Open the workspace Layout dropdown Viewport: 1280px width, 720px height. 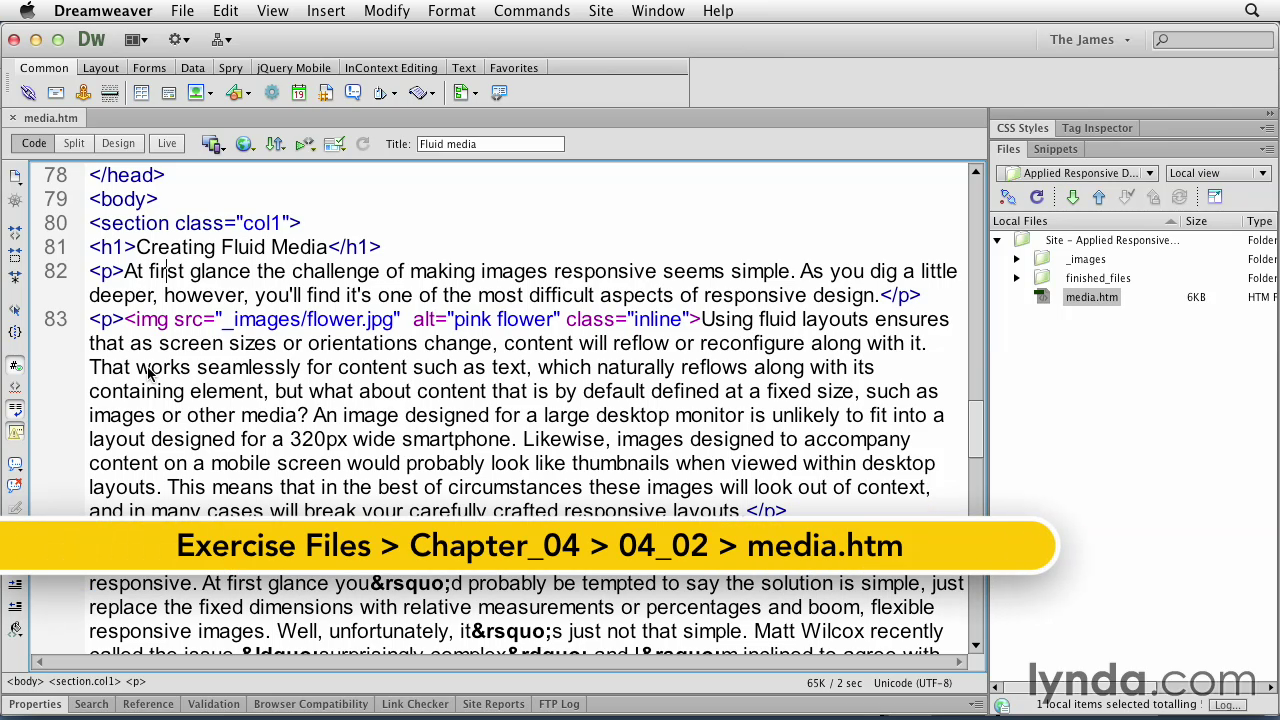click(x=136, y=40)
